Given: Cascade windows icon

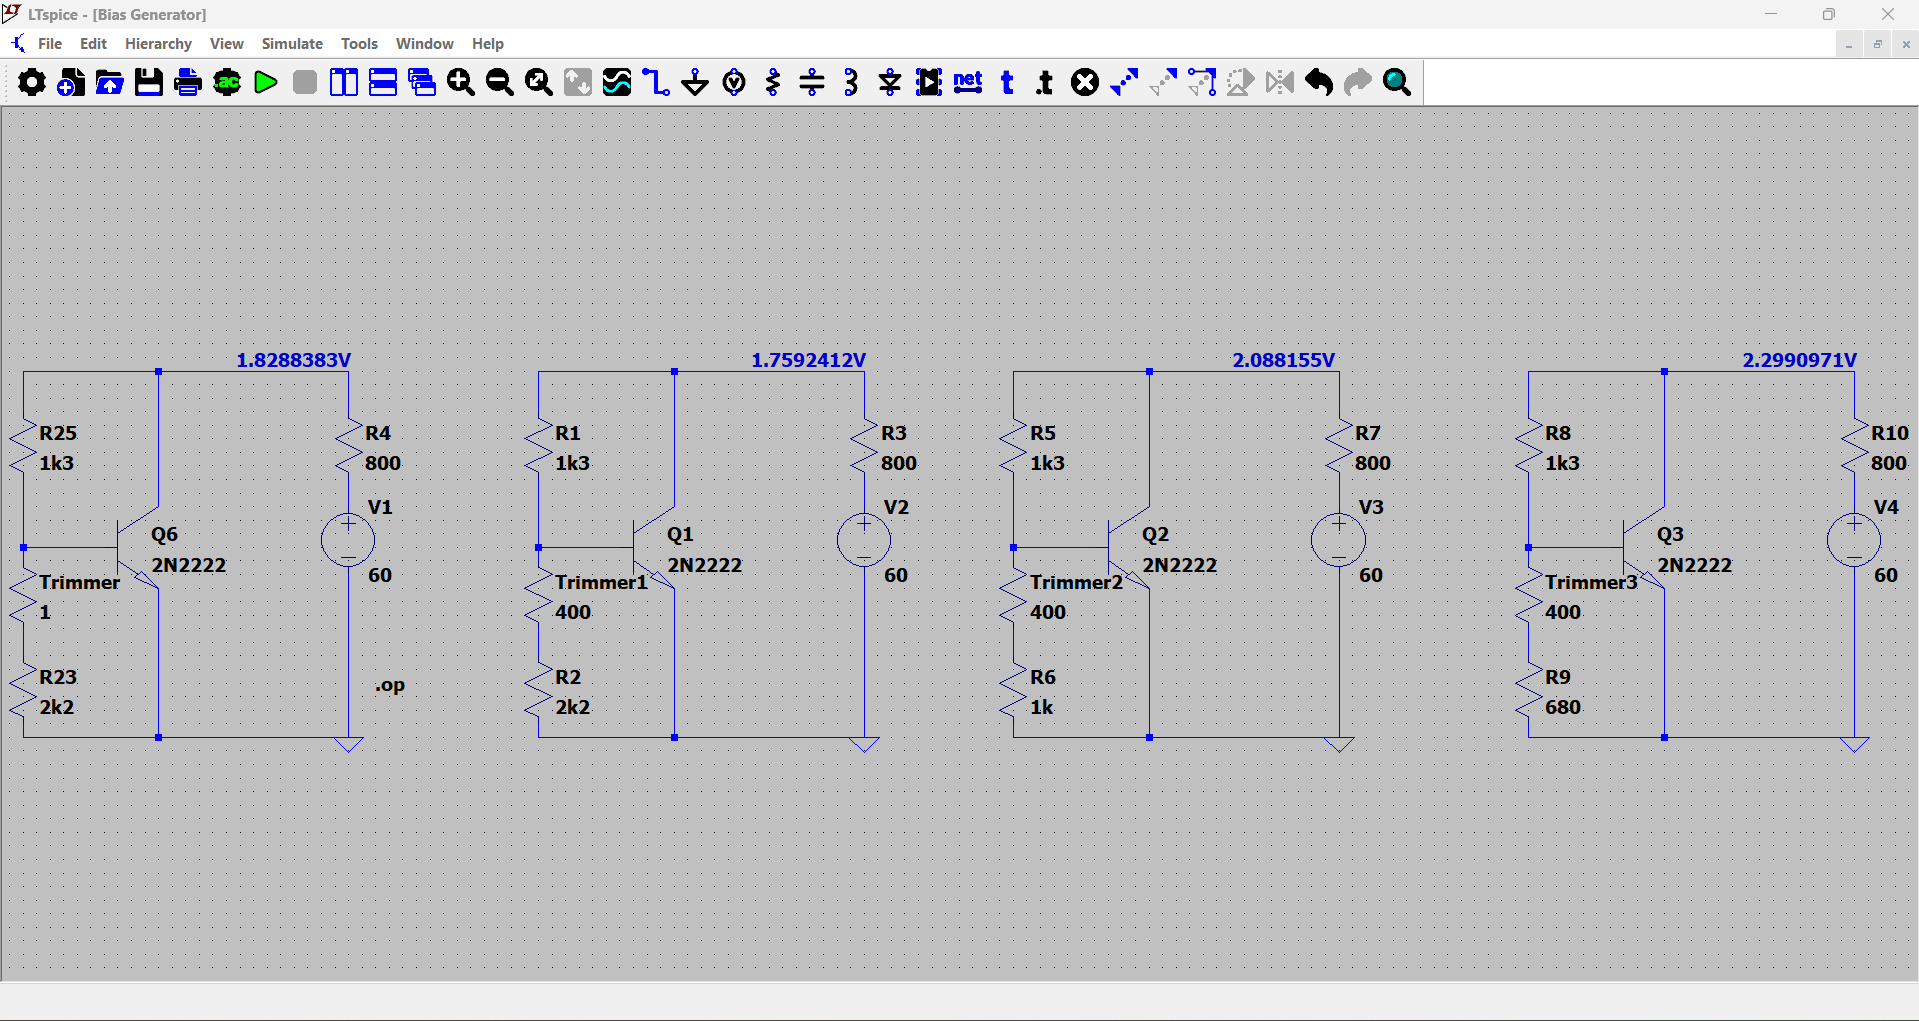Looking at the screenshot, I should (x=422, y=82).
